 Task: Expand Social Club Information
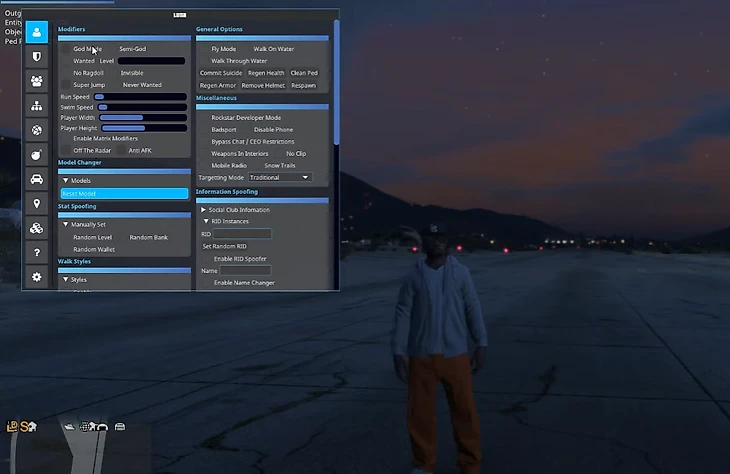(x=203, y=210)
